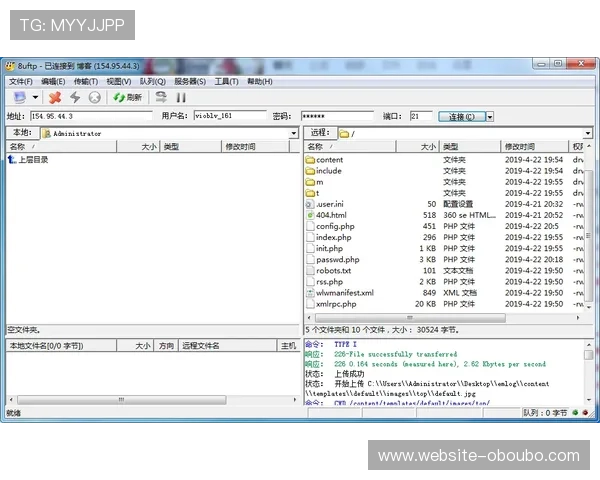Expand the 连接 button dropdown arrow

[490, 116]
